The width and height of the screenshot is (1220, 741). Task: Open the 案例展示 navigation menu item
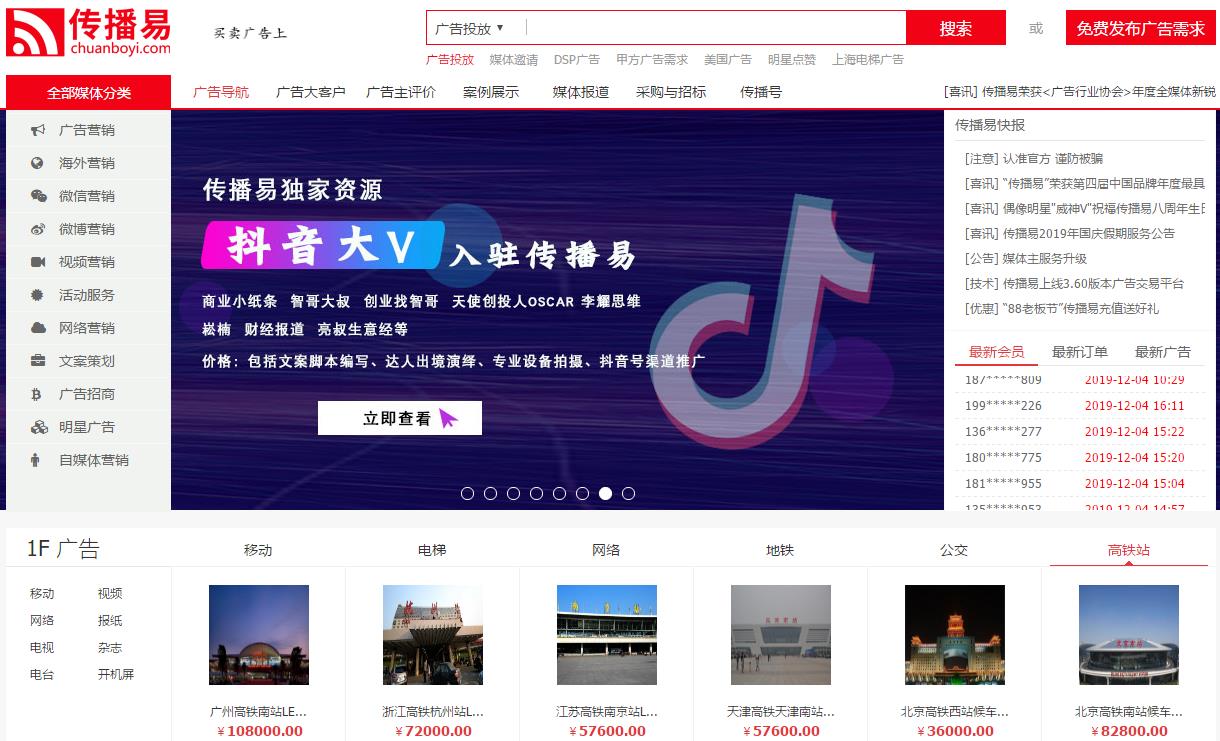491,92
